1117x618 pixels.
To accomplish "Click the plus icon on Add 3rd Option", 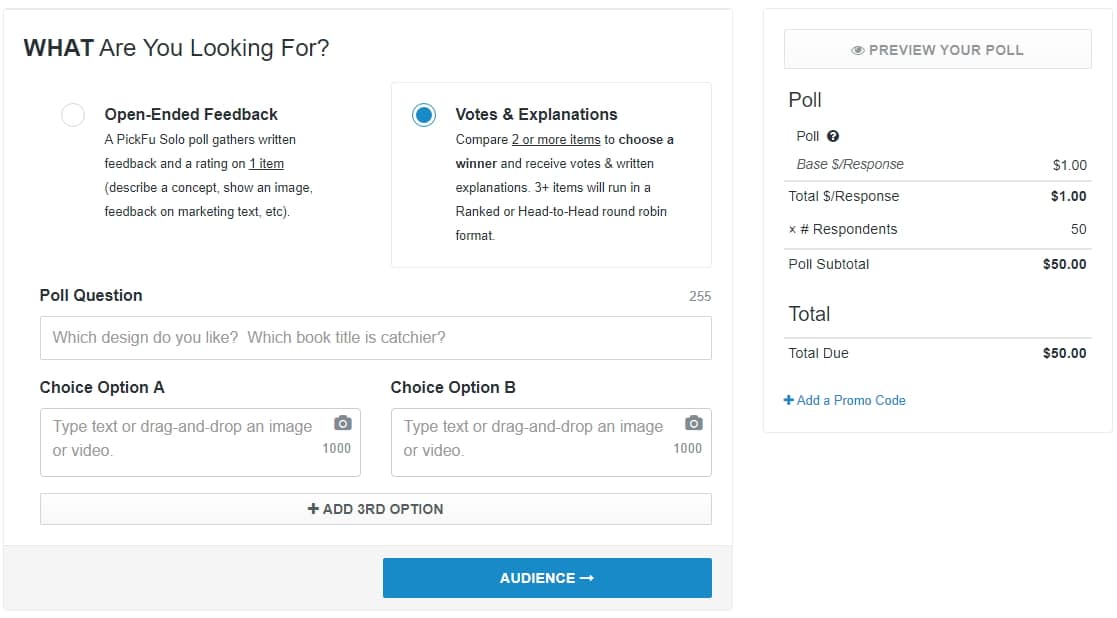I will [313, 508].
